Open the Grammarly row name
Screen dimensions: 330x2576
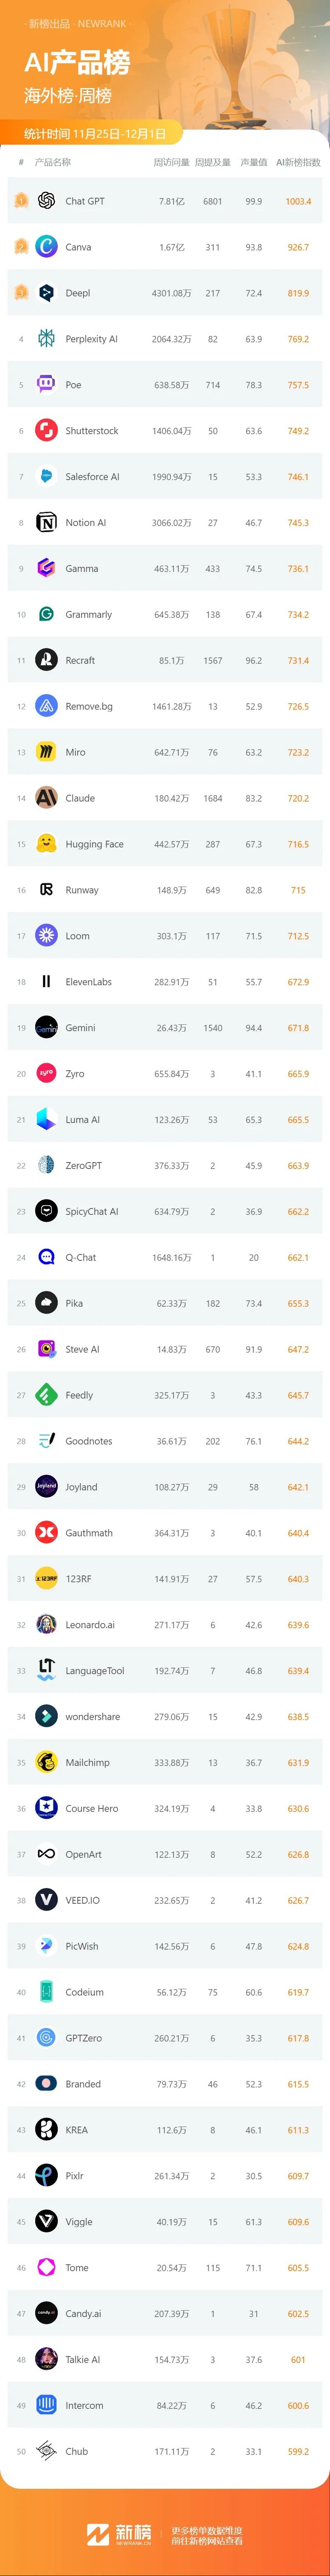click(x=89, y=615)
